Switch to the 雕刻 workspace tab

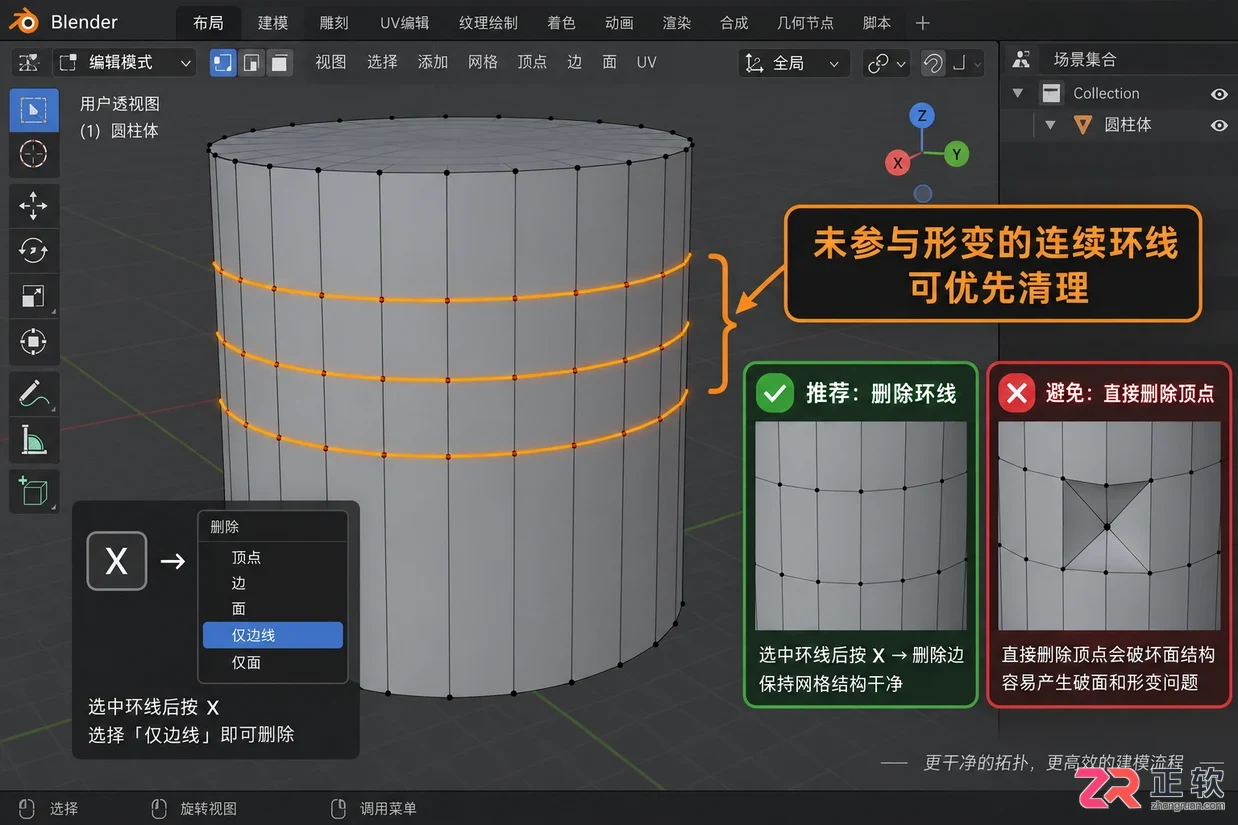click(x=334, y=22)
